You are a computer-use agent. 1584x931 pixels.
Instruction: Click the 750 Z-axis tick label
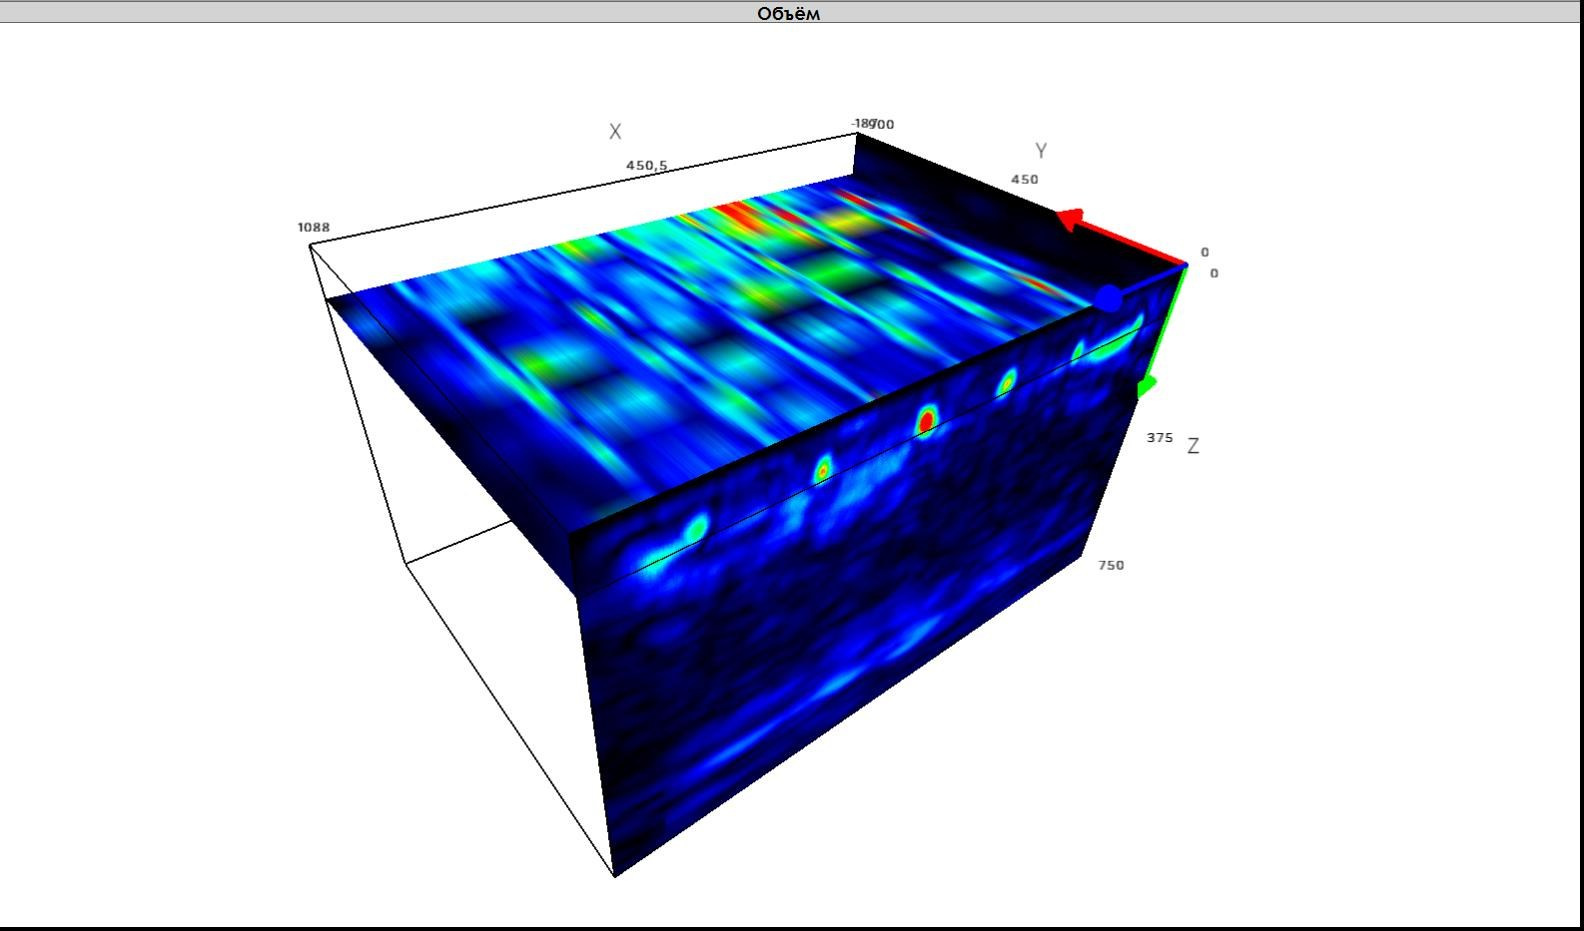1111,565
